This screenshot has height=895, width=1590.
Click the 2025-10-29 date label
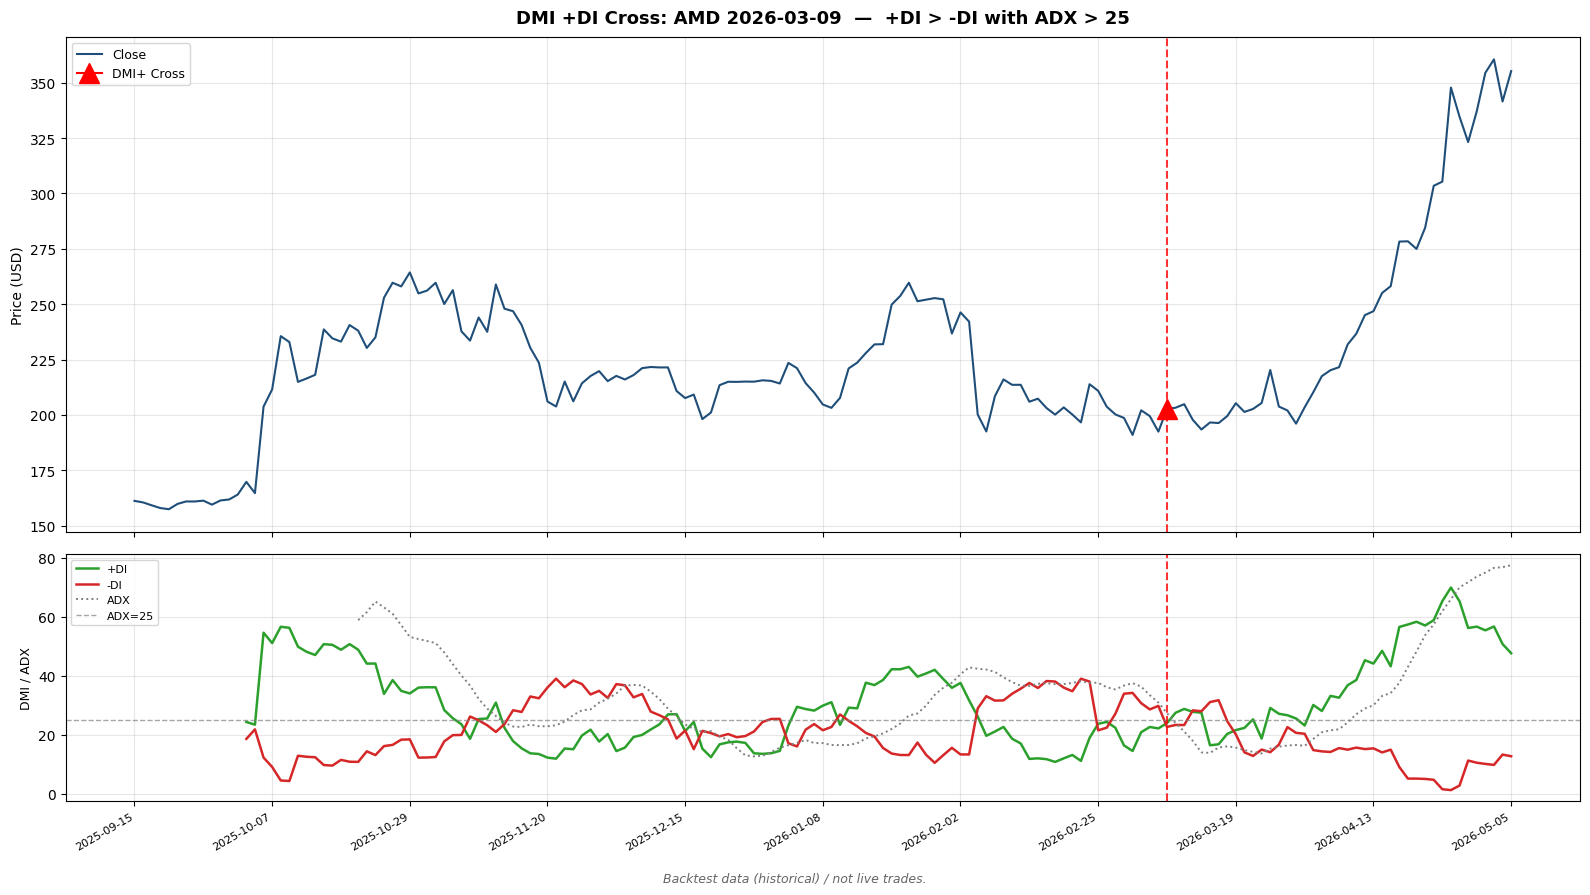[x=382, y=831]
